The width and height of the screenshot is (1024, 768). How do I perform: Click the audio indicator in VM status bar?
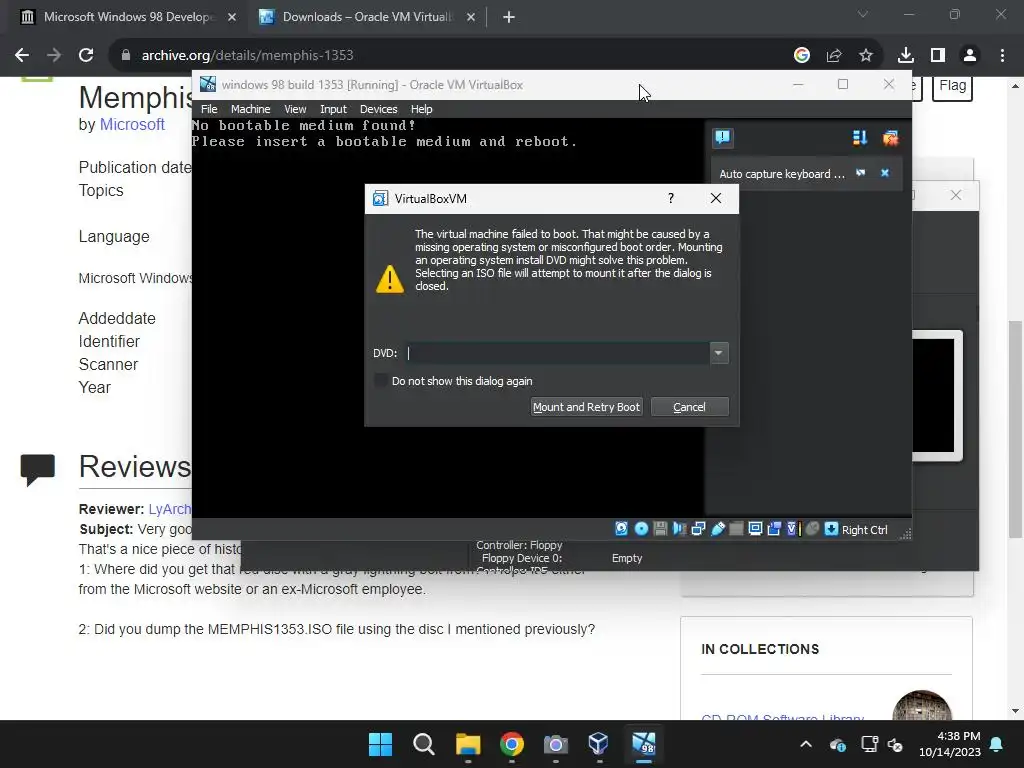pos(679,529)
